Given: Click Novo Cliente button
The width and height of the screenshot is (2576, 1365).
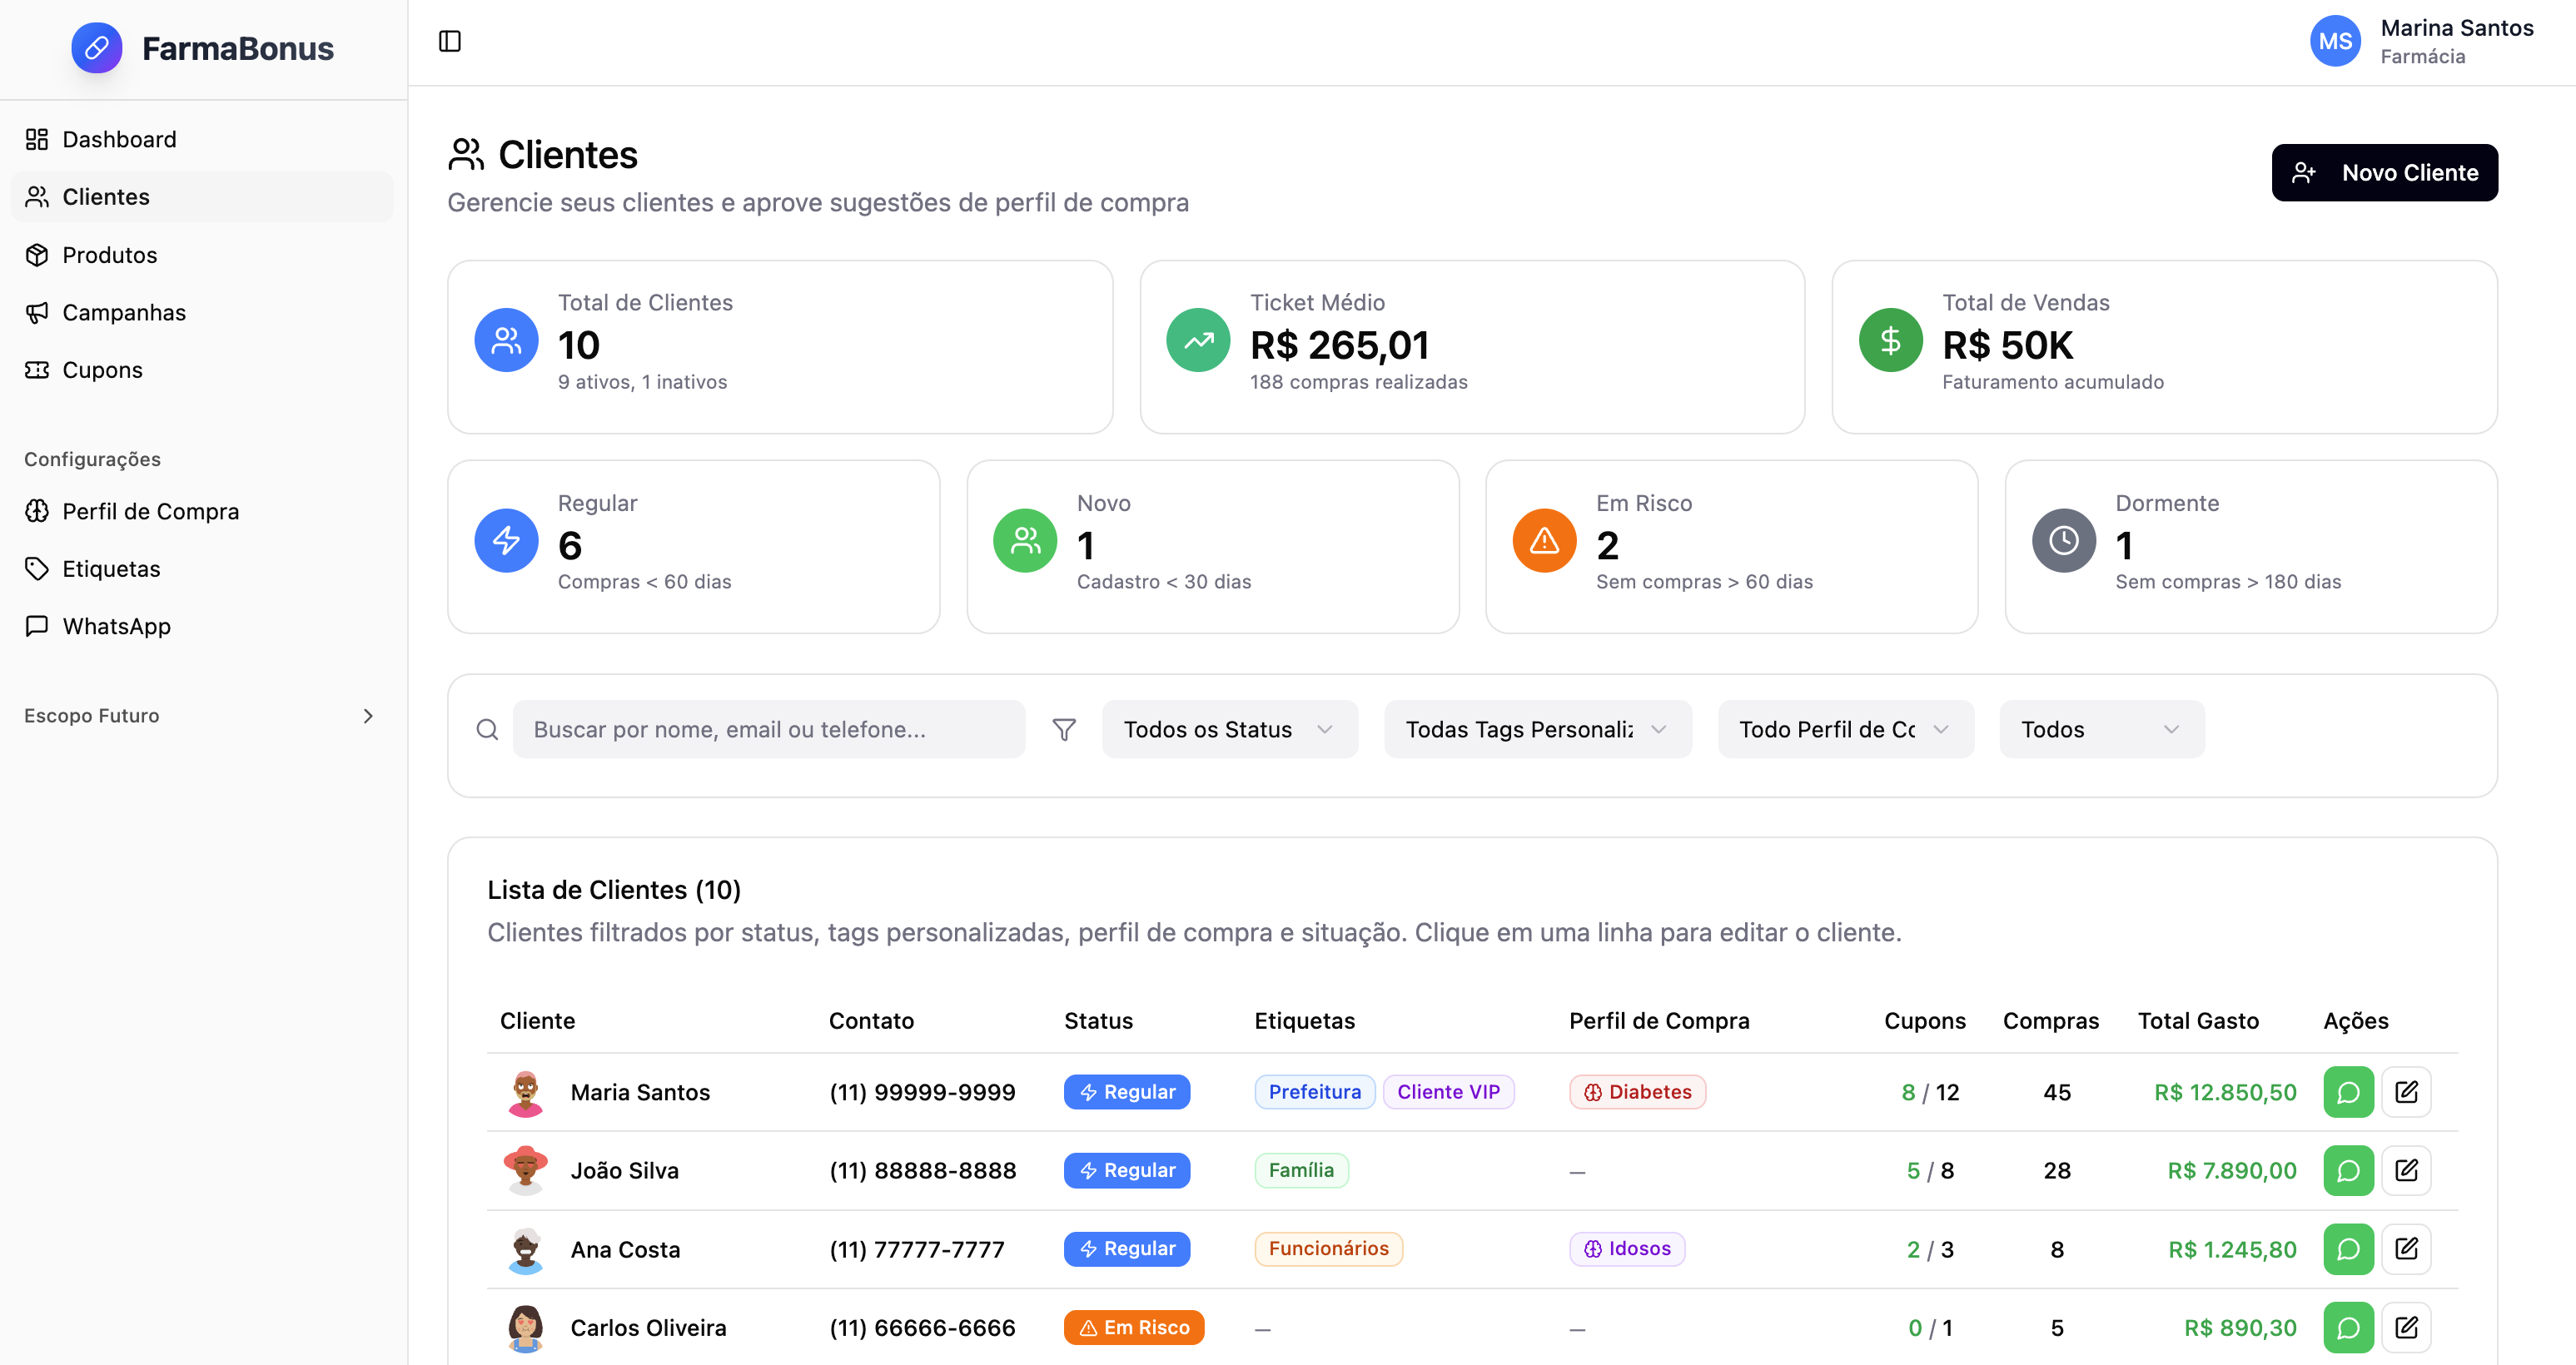Looking at the screenshot, I should (x=2384, y=173).
